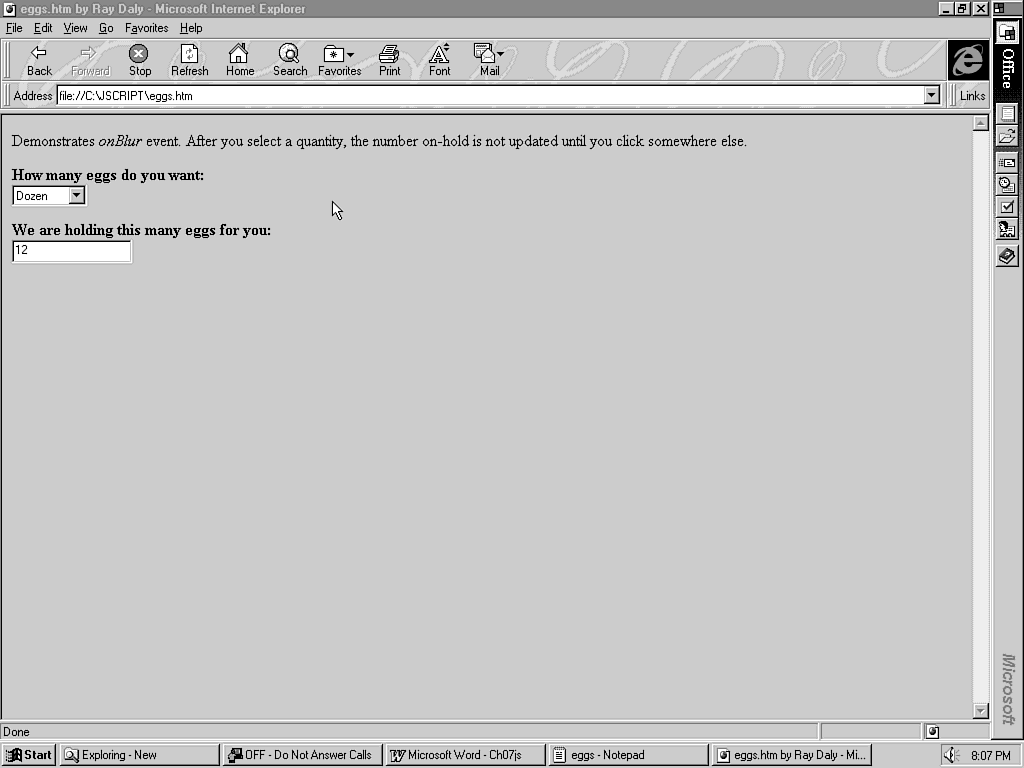Click the "How many eggs do you want:" label
This screenshot has height=768, width=1024.
click(x=108, y=175)
